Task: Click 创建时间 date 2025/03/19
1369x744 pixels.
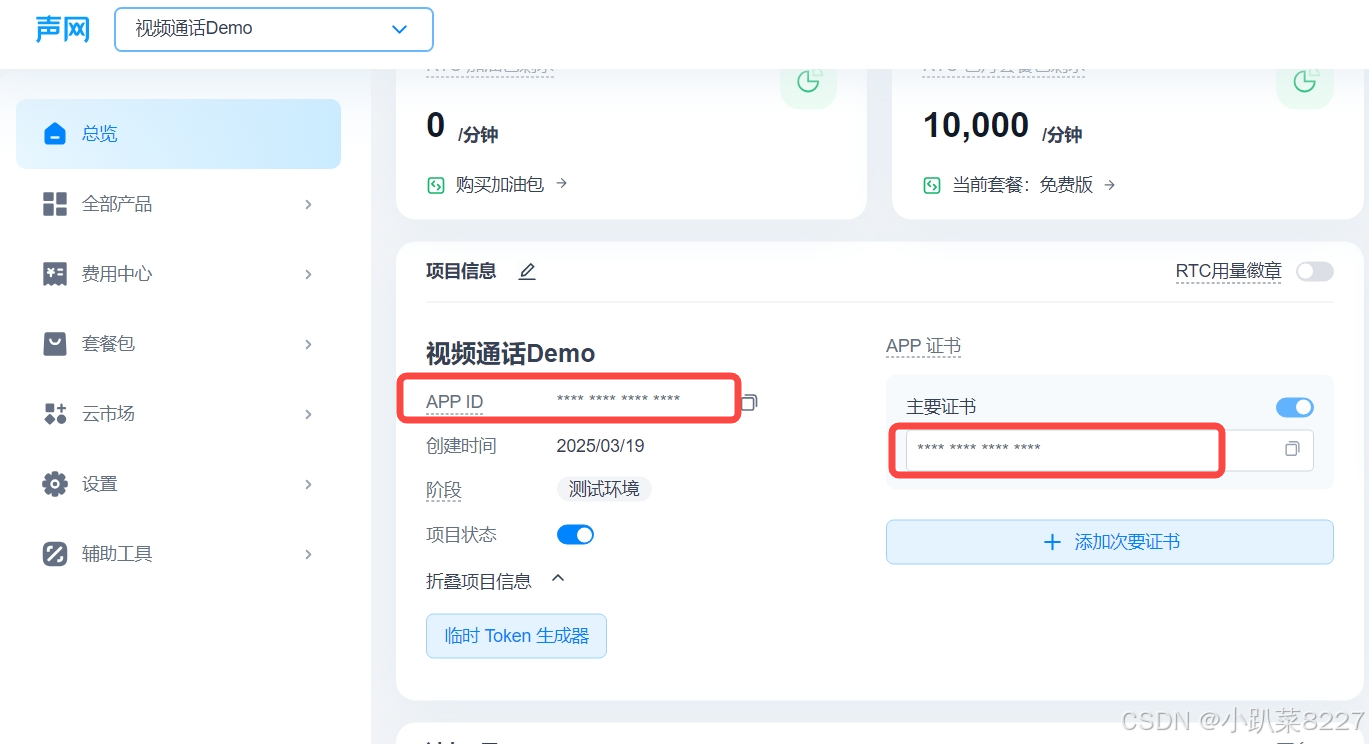Action: click(x=600, y=446)
